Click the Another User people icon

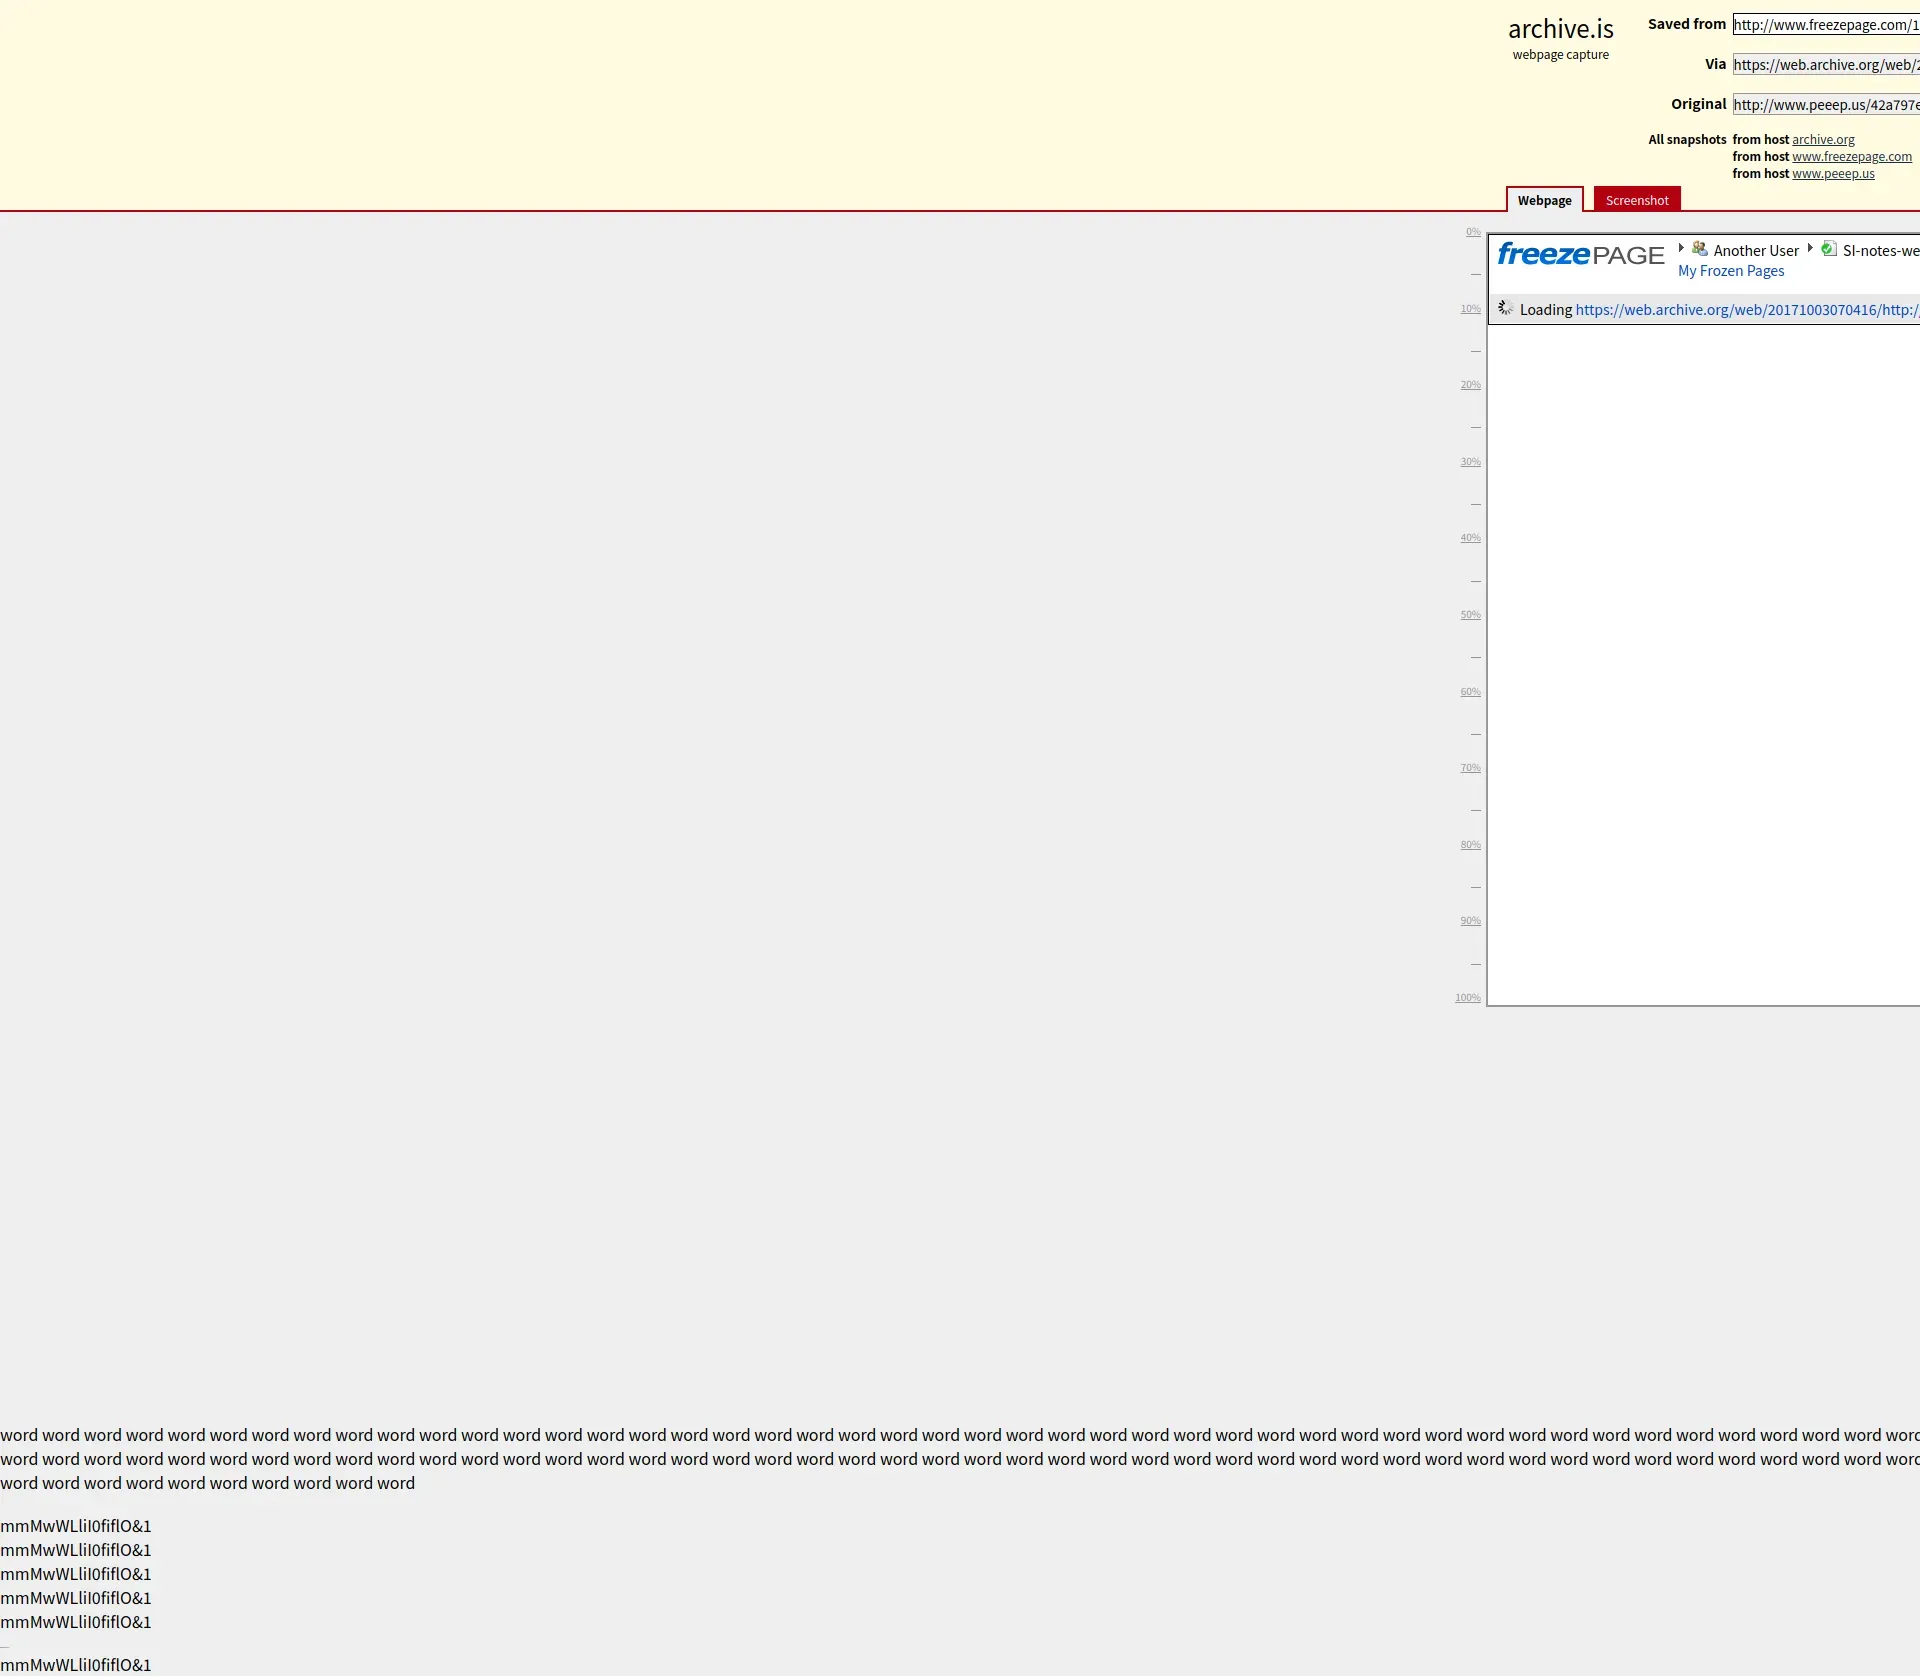pyautogui.click(x=1700, y=249)
